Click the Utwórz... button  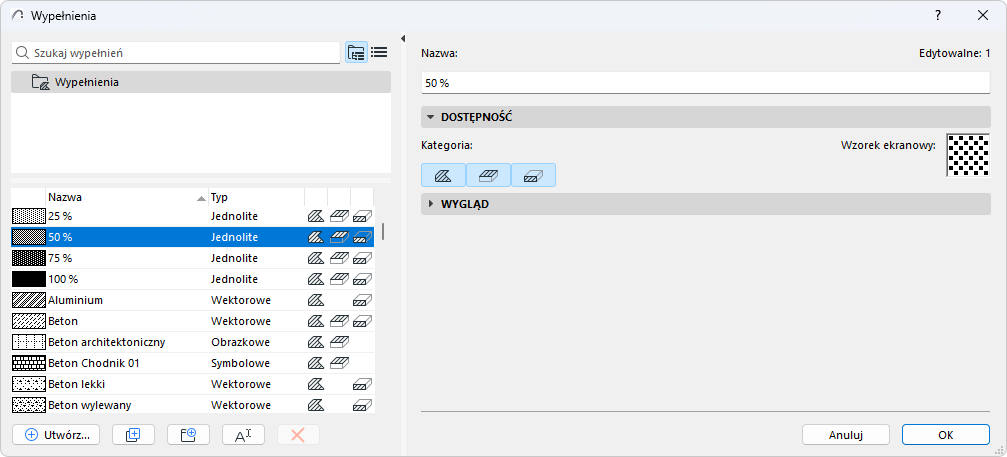click(55, 435)
